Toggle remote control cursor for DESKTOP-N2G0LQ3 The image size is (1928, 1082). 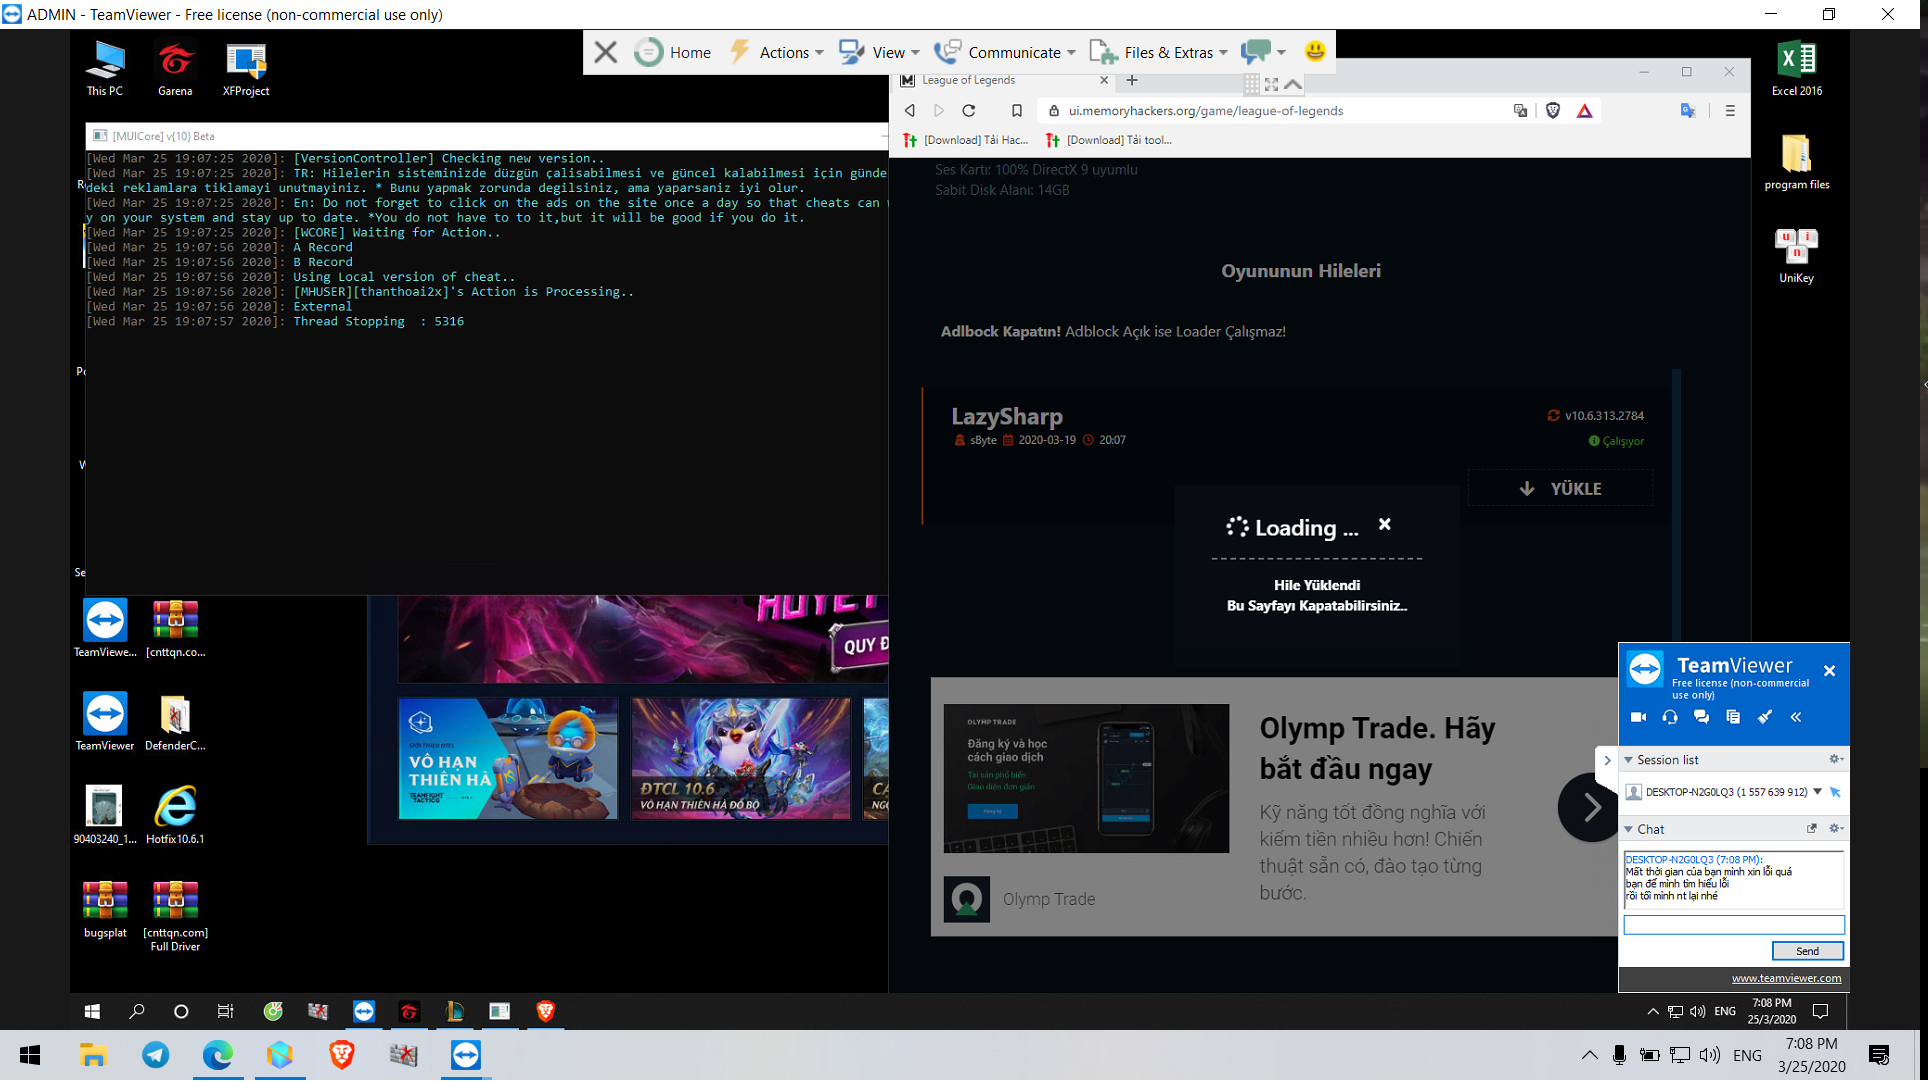(1835, 792)
